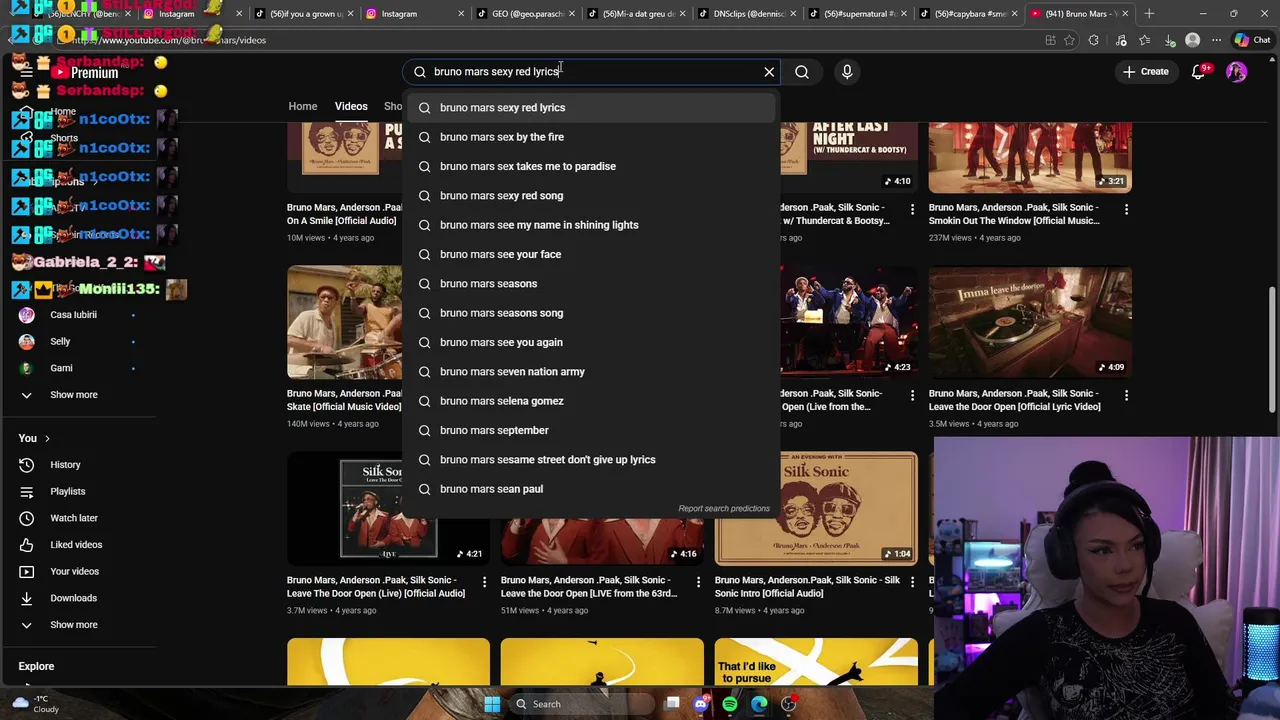1280x720 pixels.
Task: Open the 'You' section chevron
Action: click(x=46, y=438)
